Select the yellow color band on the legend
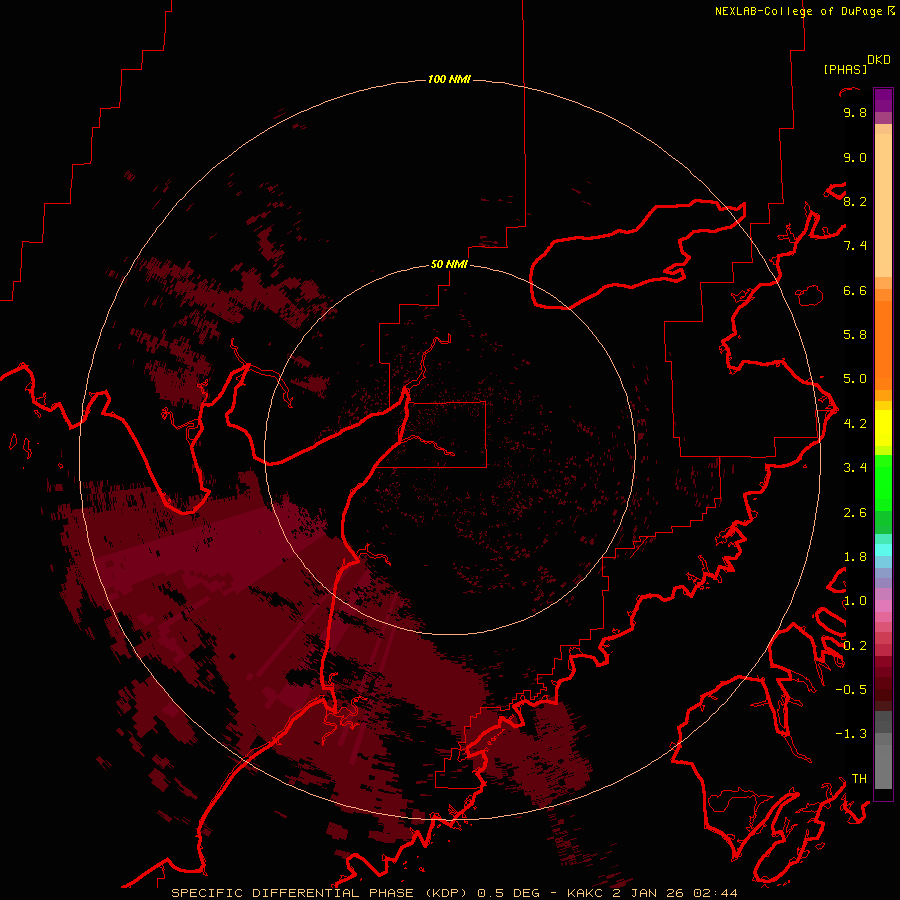900x900 pixels. tap(883, 428)
